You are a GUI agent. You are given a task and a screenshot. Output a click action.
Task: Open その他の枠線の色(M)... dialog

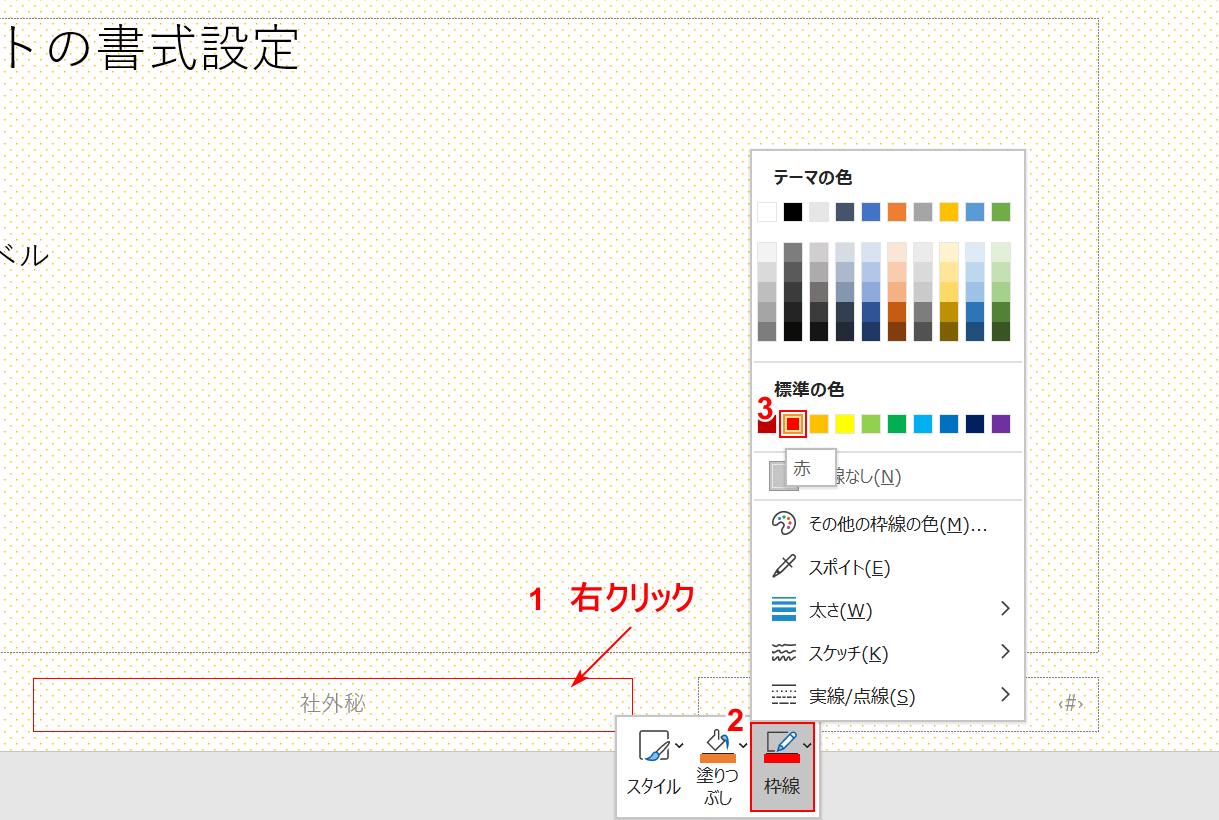pyautogui.click(x=890, y=524)
